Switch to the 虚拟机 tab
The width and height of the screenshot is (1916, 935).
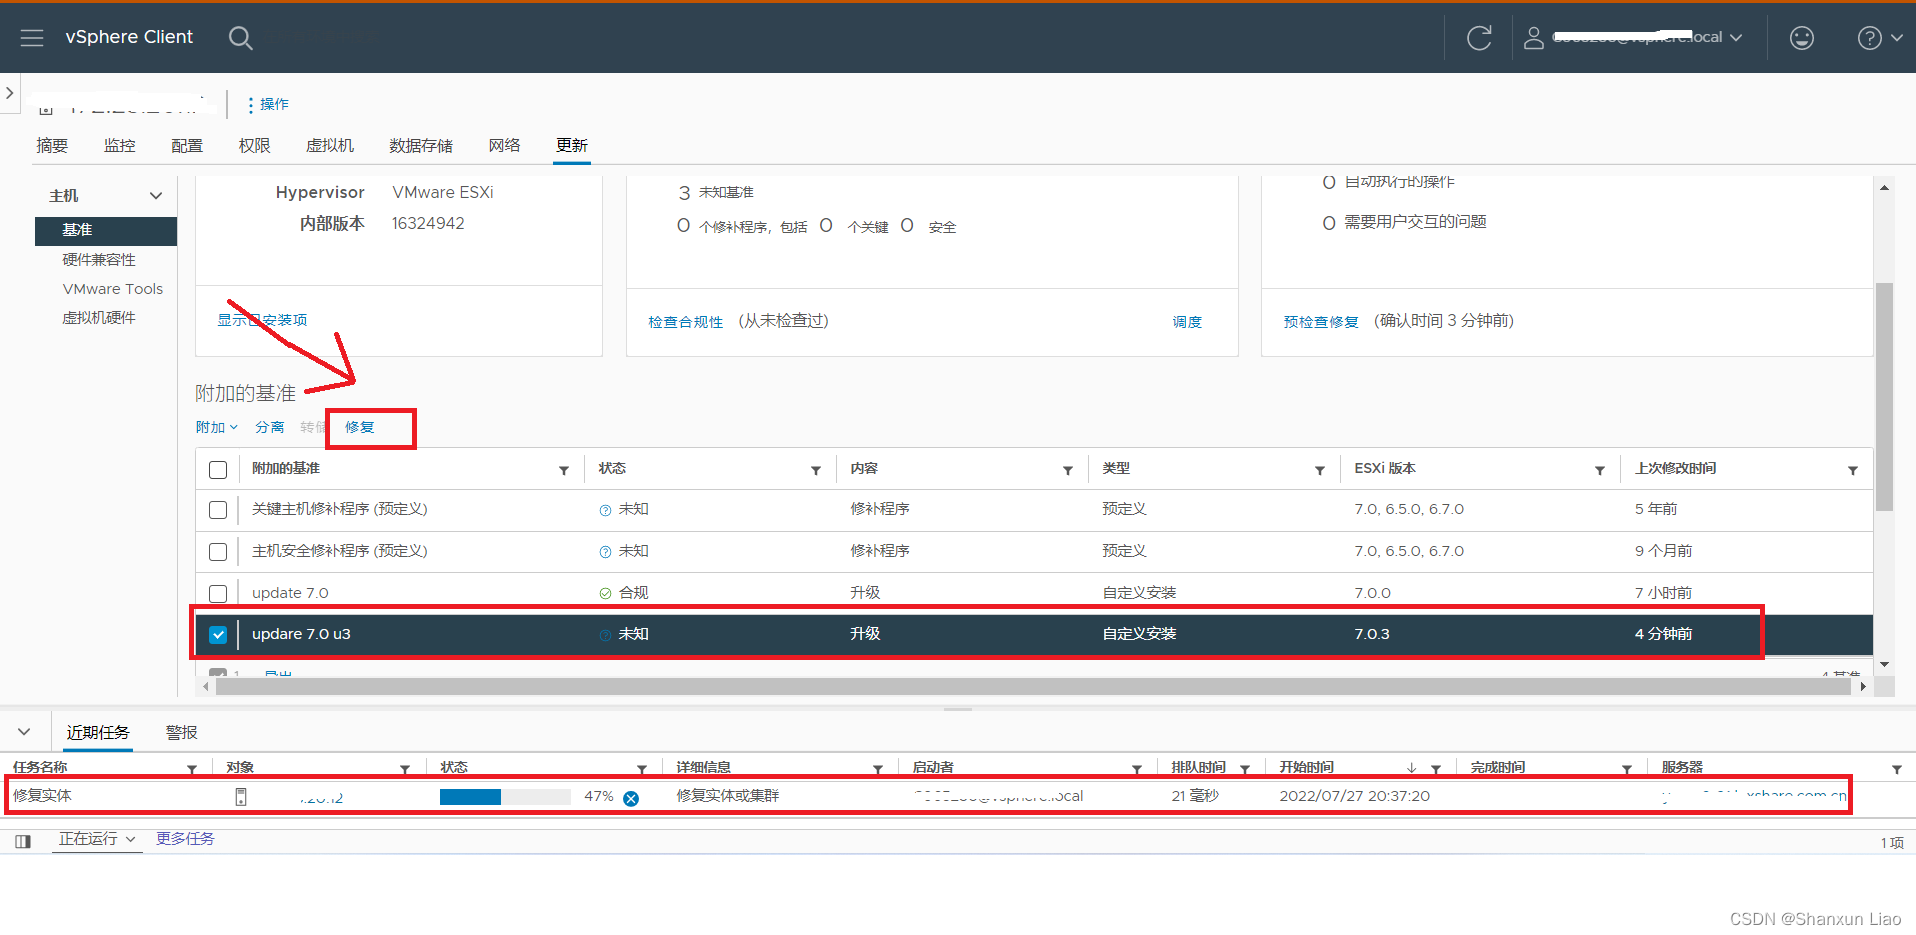pyautogui.click(x=330, y=146)
